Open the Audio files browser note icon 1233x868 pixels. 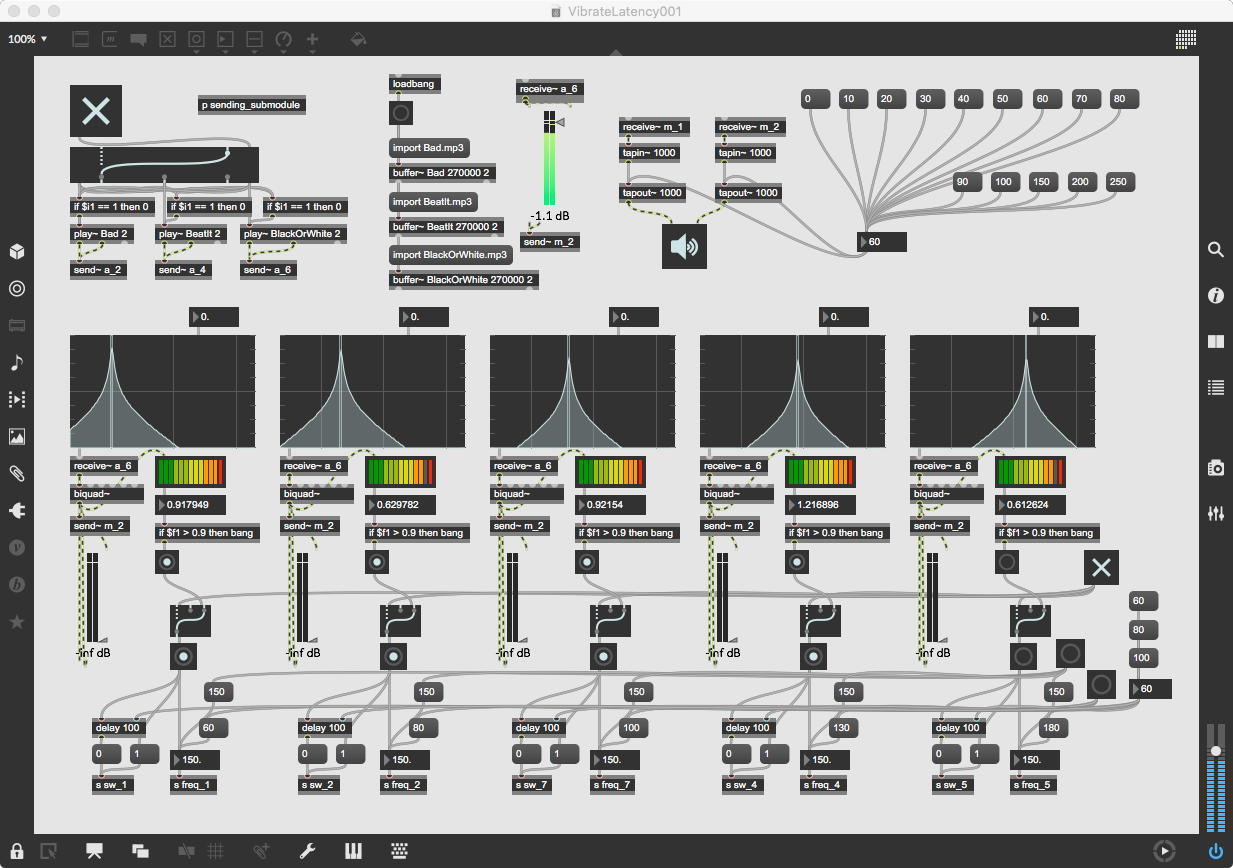point(16,362)
